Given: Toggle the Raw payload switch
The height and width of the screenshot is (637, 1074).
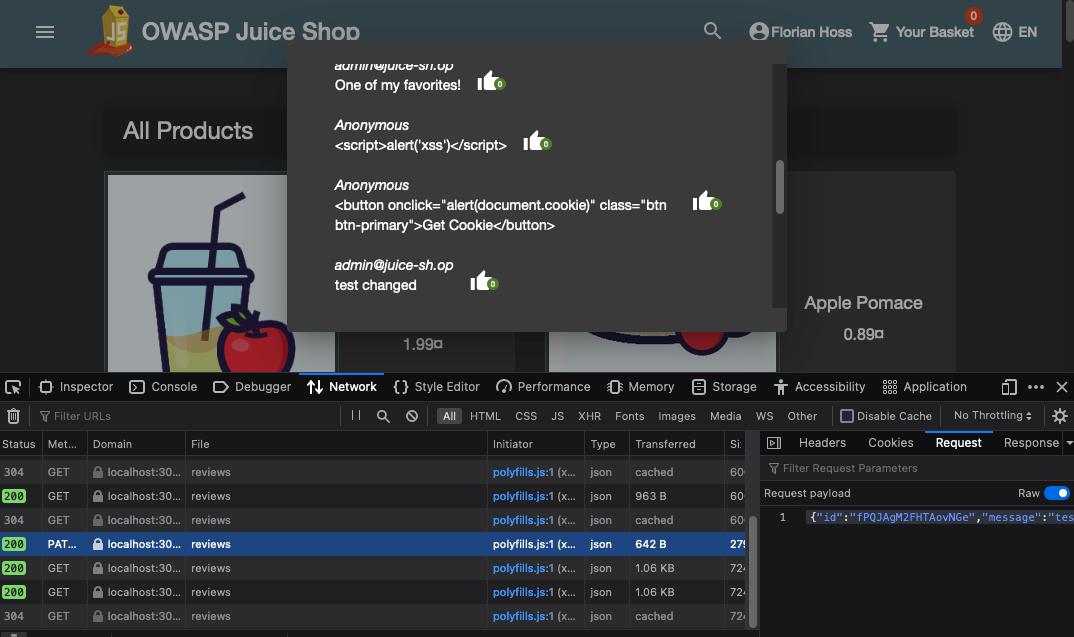Looking at the screenshot, I should (1056, 493).
